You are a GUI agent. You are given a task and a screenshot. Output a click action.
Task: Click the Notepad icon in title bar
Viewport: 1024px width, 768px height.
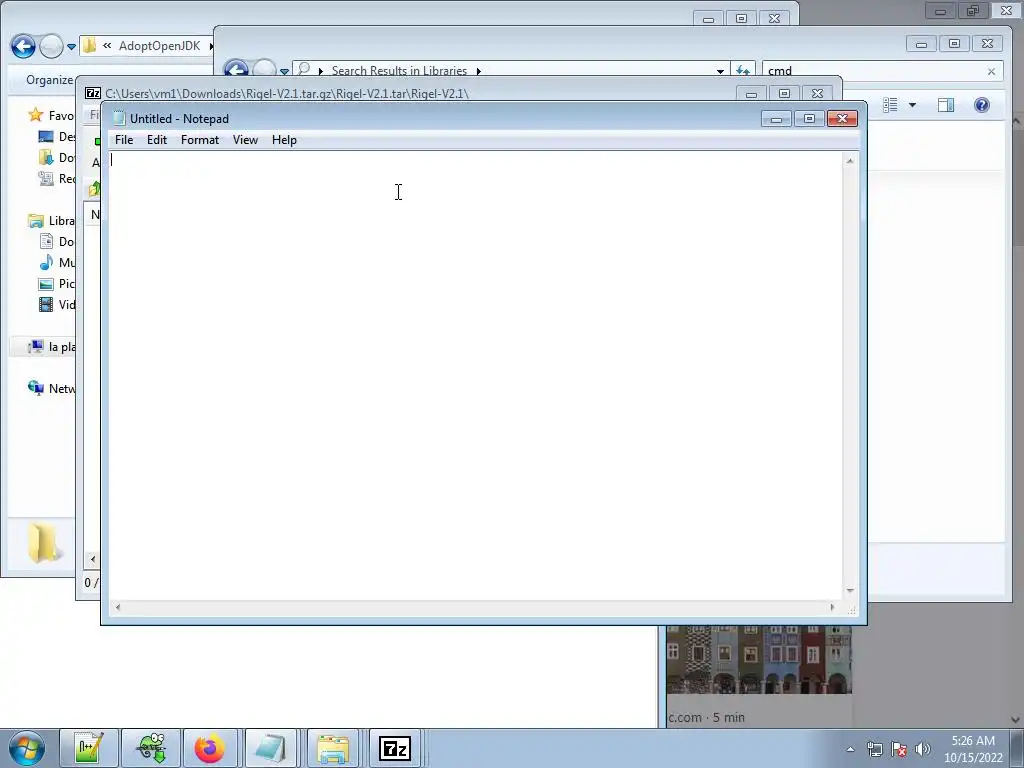pos(119,118)
